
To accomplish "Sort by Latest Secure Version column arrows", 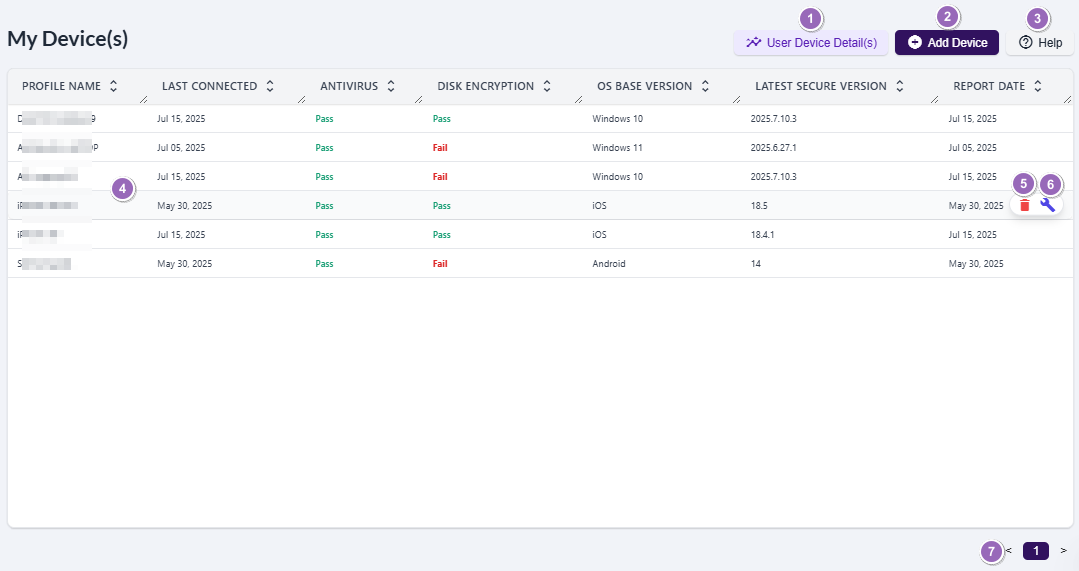I will (899, 86).
